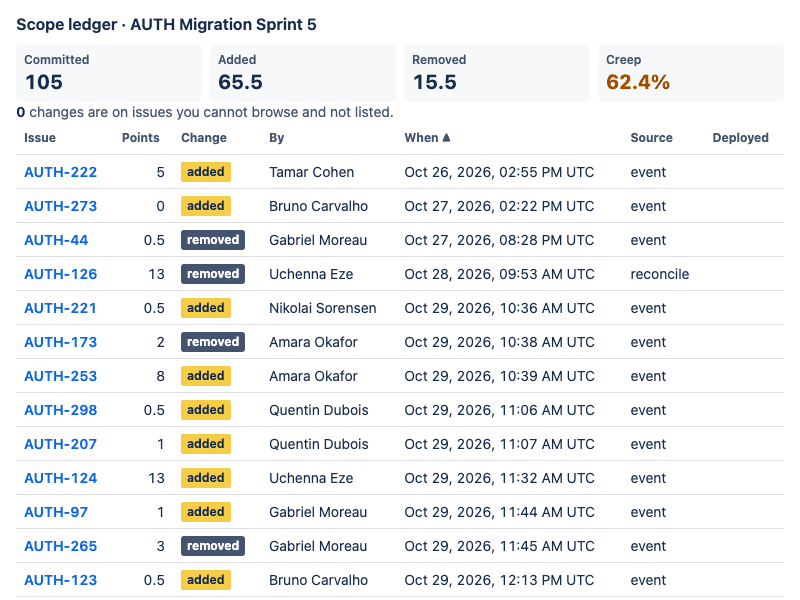This screenshot has height=600, width=800.
Task: Click the event source for AUTH-97
Action: click(648, 512)
